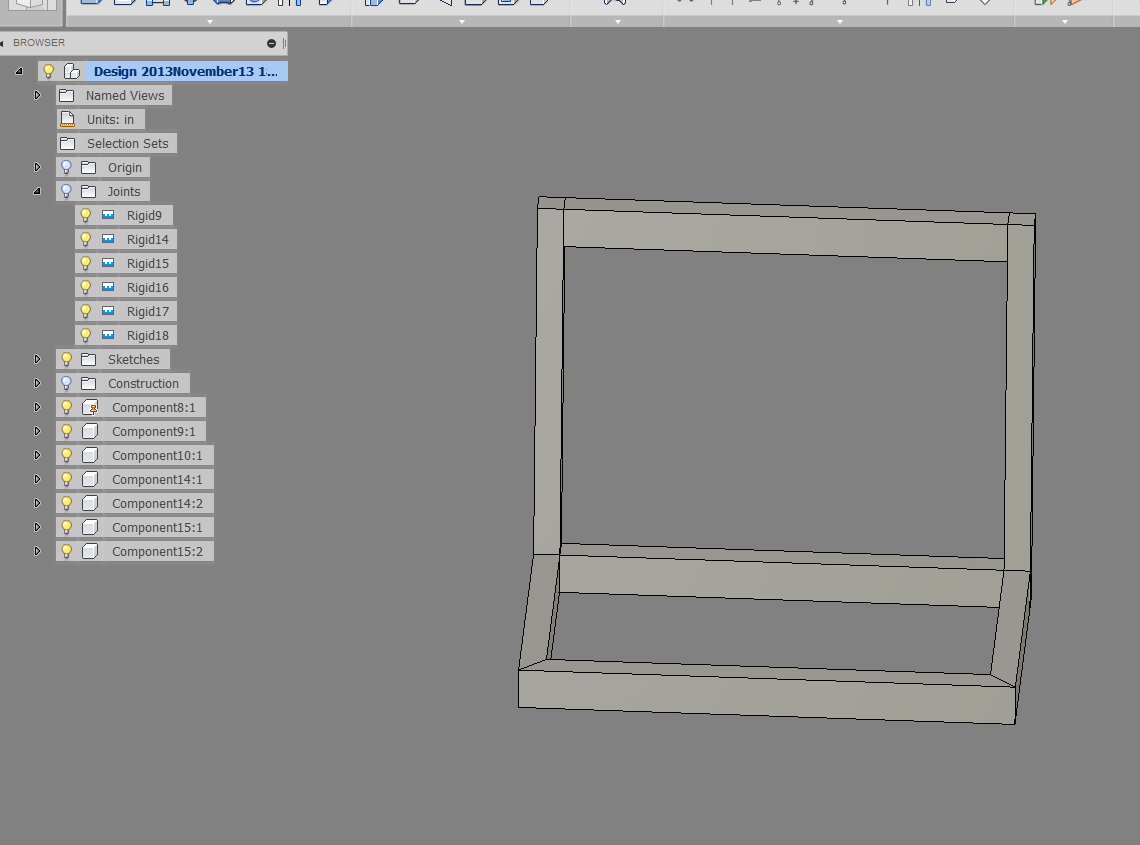Viewport: 1140px width, 845px height.
Task: Toggle the Joints folder lightbulb
Action: click(66, 191)
